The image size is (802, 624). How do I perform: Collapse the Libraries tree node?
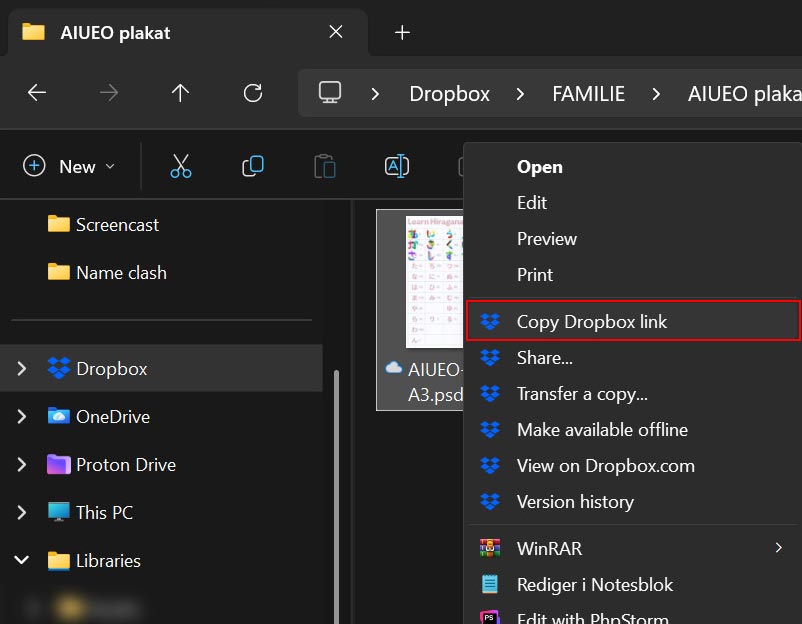(x=22, y=561)
